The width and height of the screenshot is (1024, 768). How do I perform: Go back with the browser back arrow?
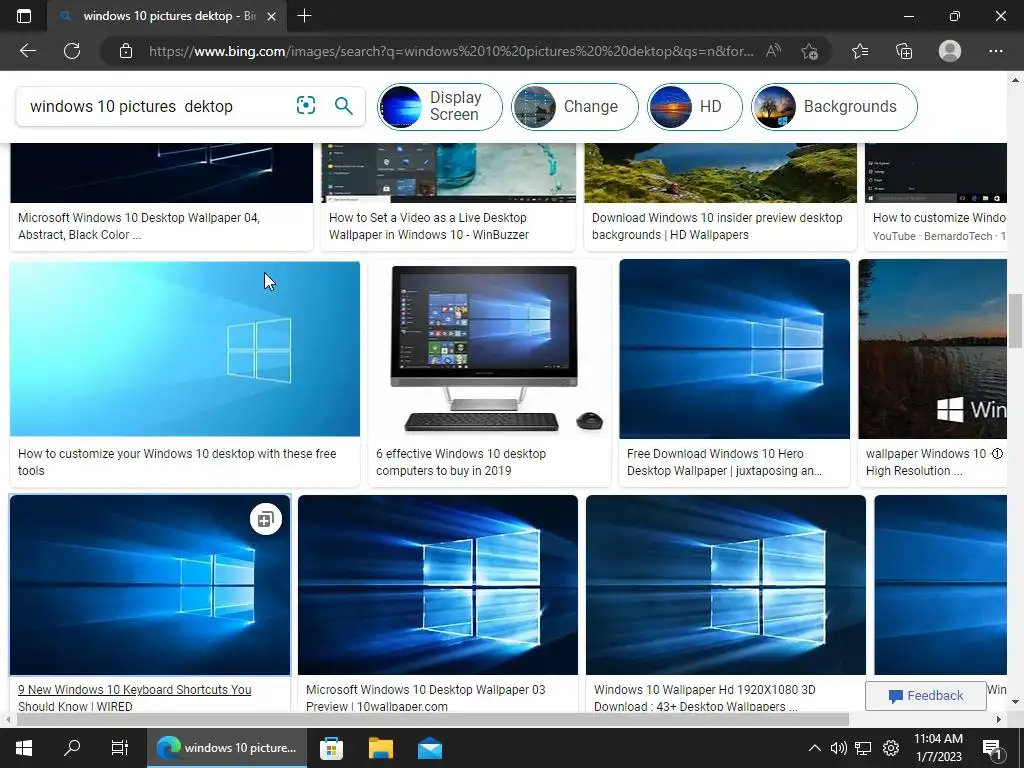click(x=27, y=51)
